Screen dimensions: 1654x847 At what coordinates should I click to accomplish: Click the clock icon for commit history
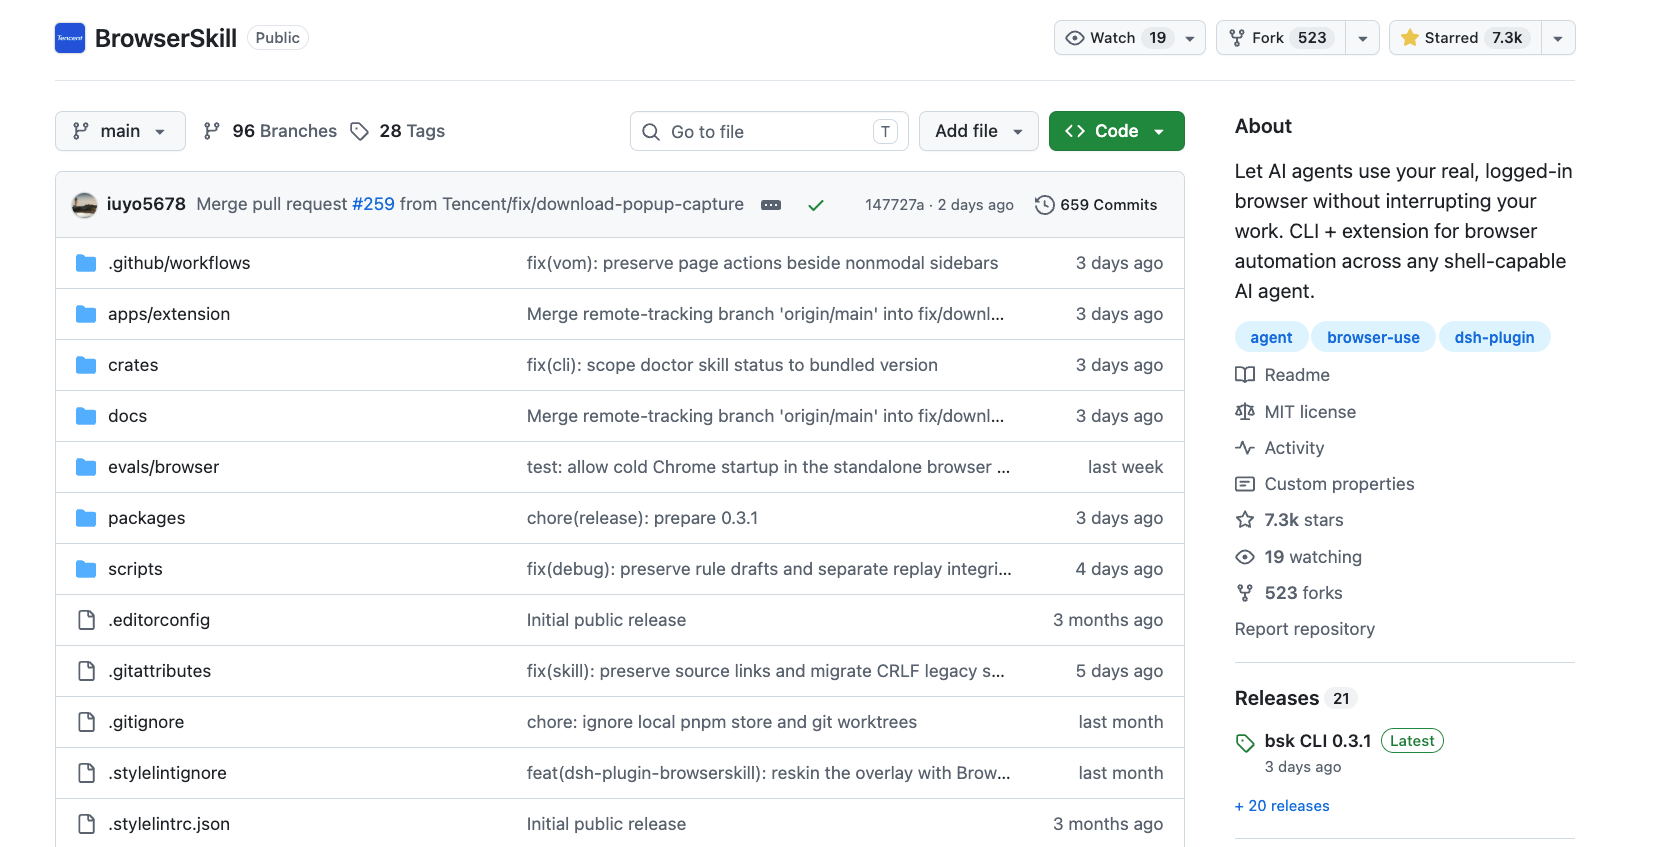(1044, 205)
